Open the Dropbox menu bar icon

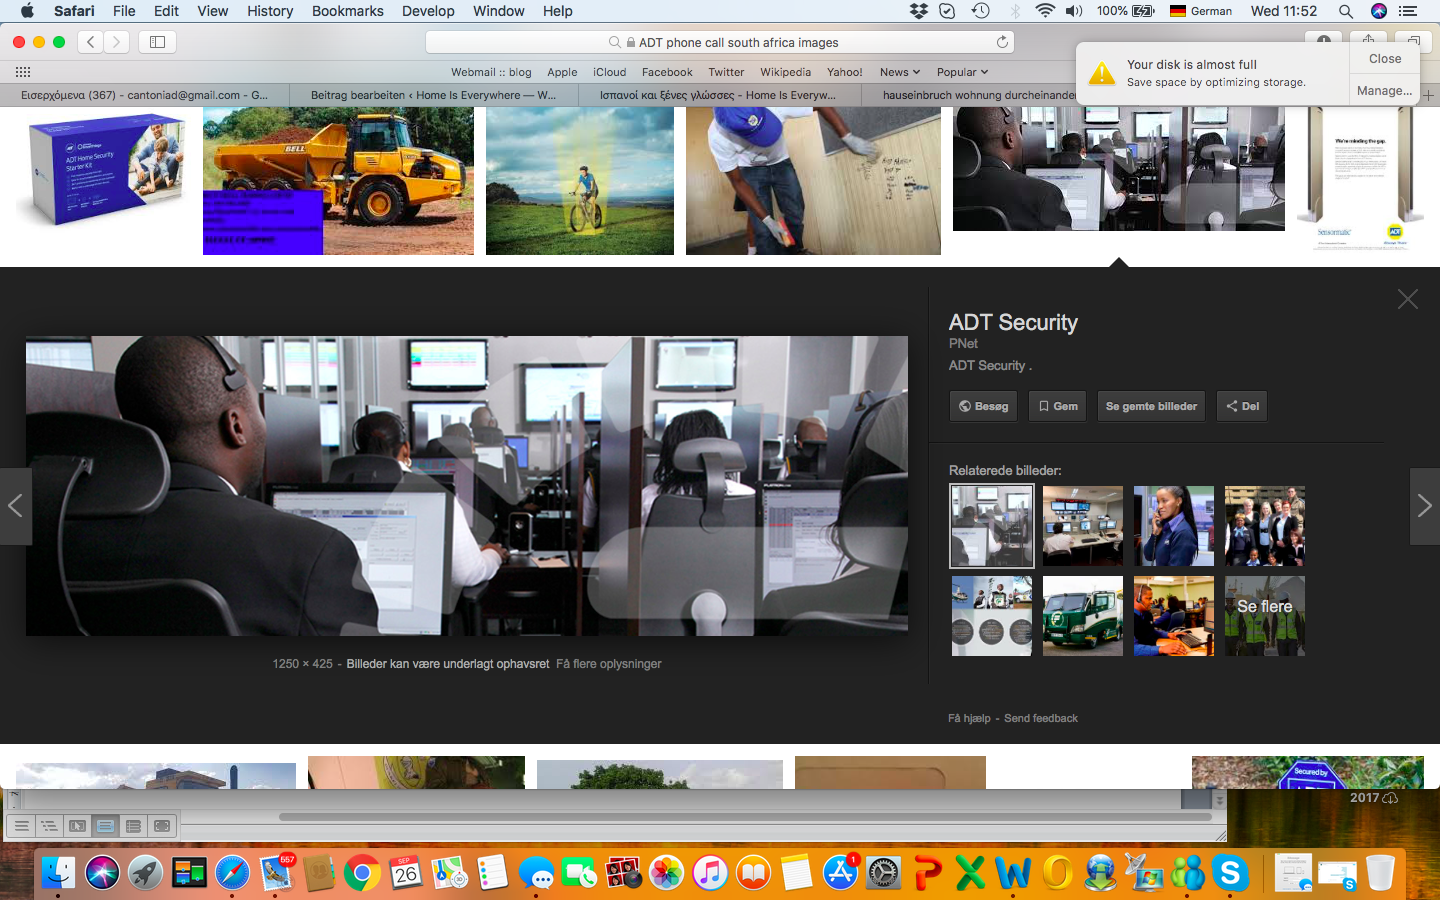tap(919, 11)
